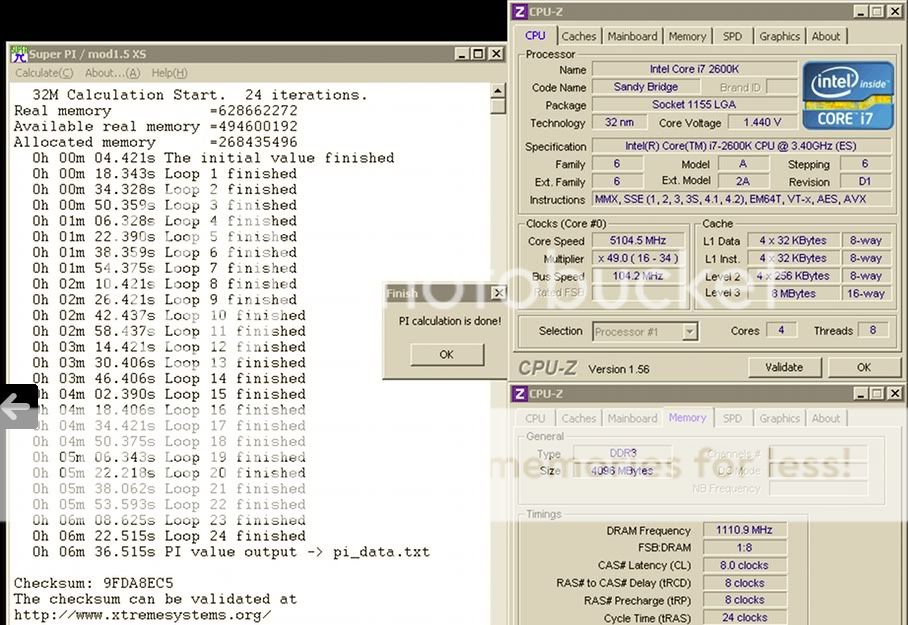Open the Calculate menu in Super PI
908x625 pixels.
pyautogui.click(x=43, y=73)
